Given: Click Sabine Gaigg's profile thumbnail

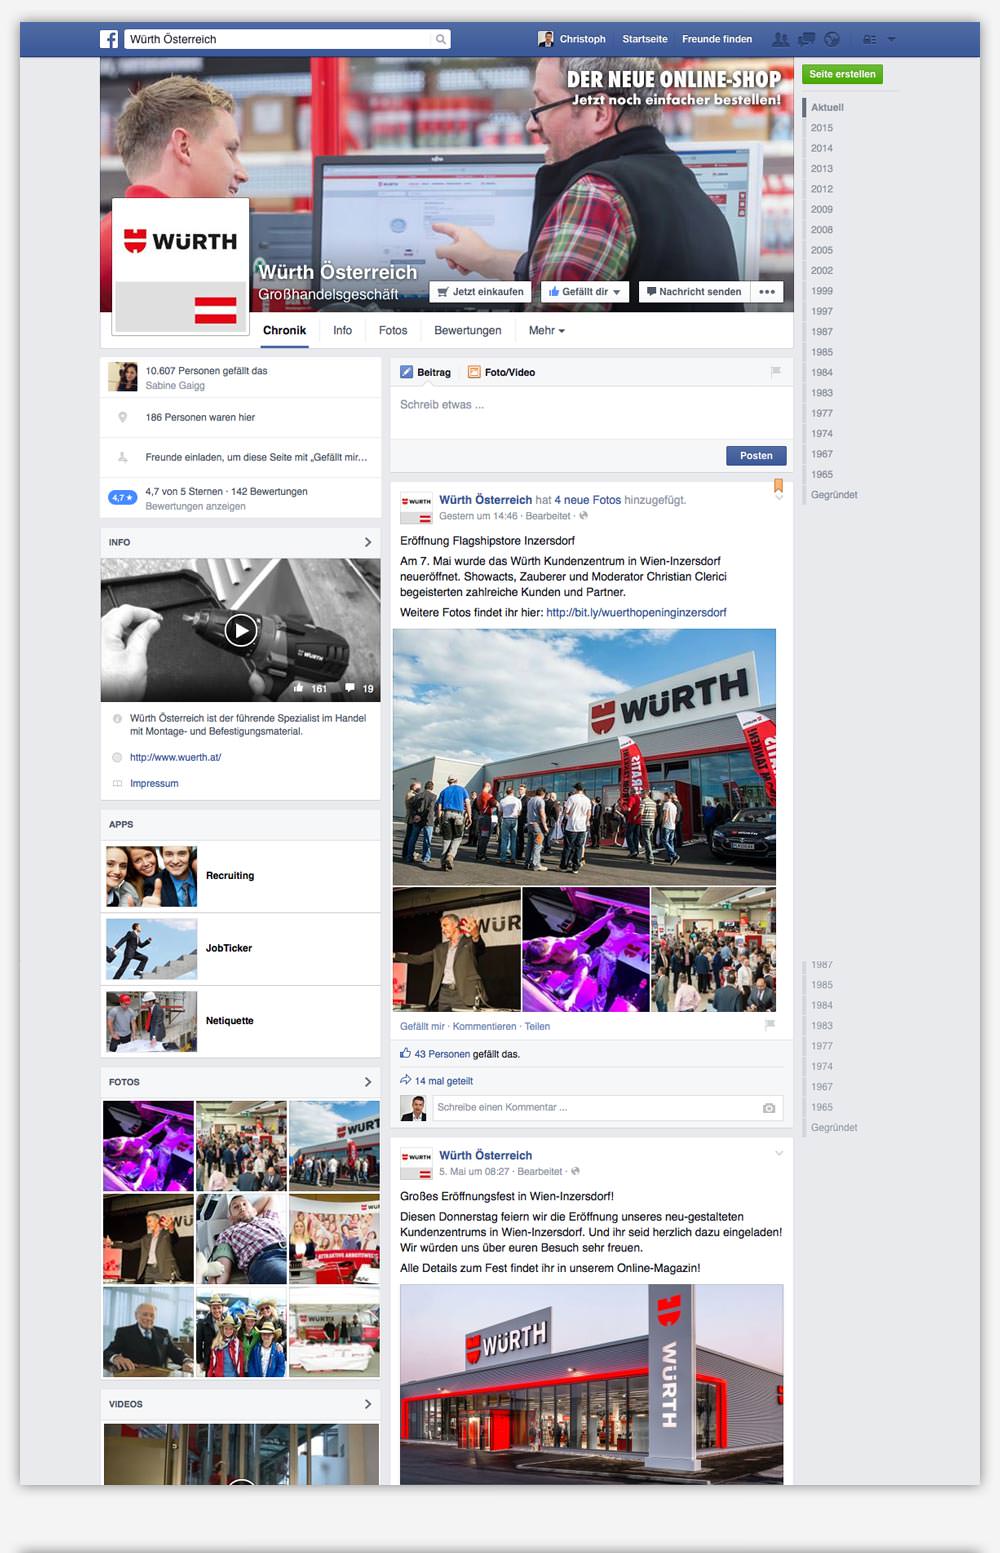Looking at the screenshot, I should point(123,377).
